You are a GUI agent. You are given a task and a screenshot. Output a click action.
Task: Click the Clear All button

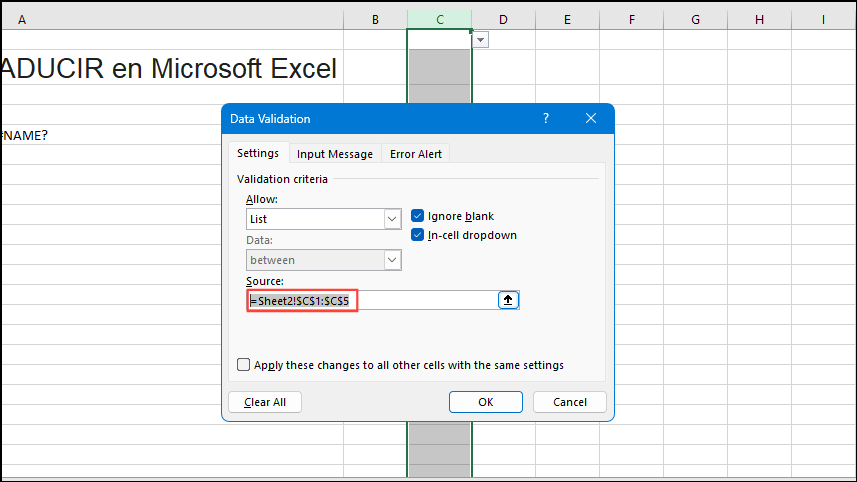click(x=265, y=402)
